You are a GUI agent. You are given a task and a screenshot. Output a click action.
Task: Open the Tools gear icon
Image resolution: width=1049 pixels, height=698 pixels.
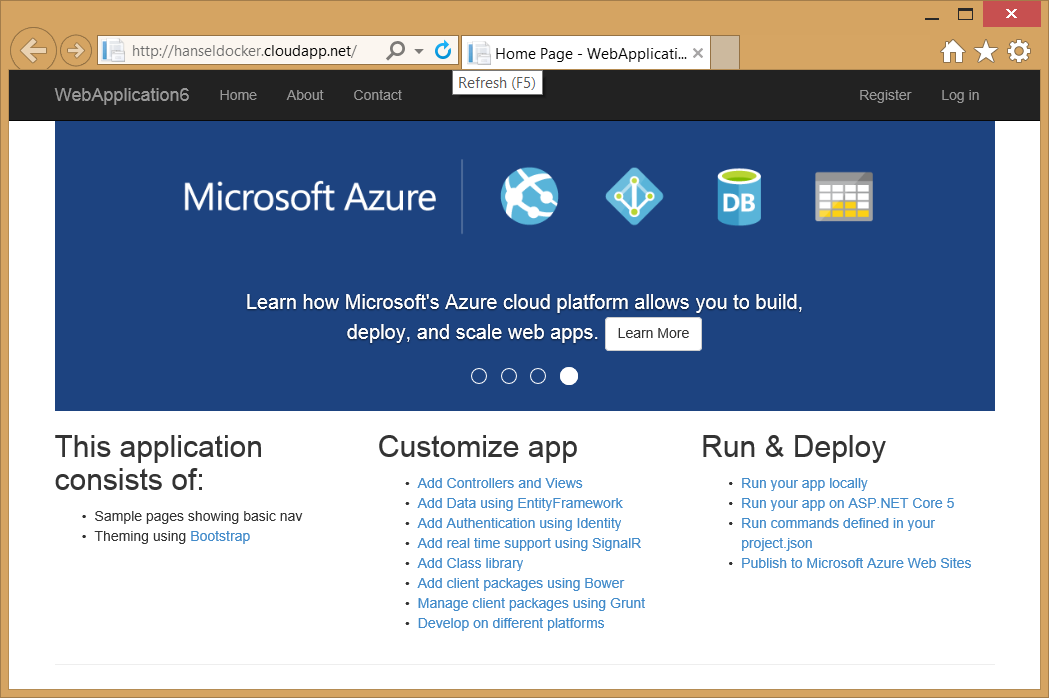[1019, 51]
